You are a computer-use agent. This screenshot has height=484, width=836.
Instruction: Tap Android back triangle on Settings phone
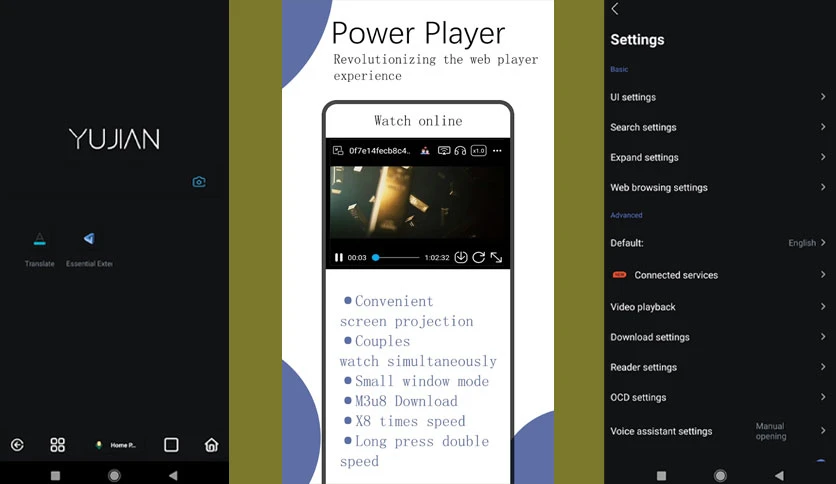coord(779,475)
